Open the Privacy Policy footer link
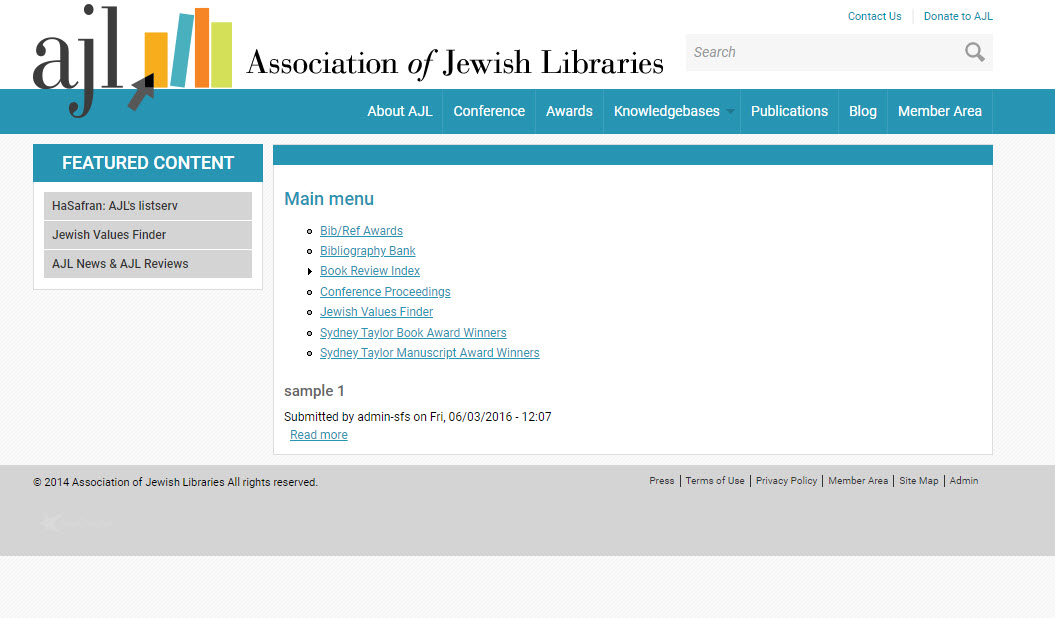1055x618 pixels. click(x=786, y=481)
